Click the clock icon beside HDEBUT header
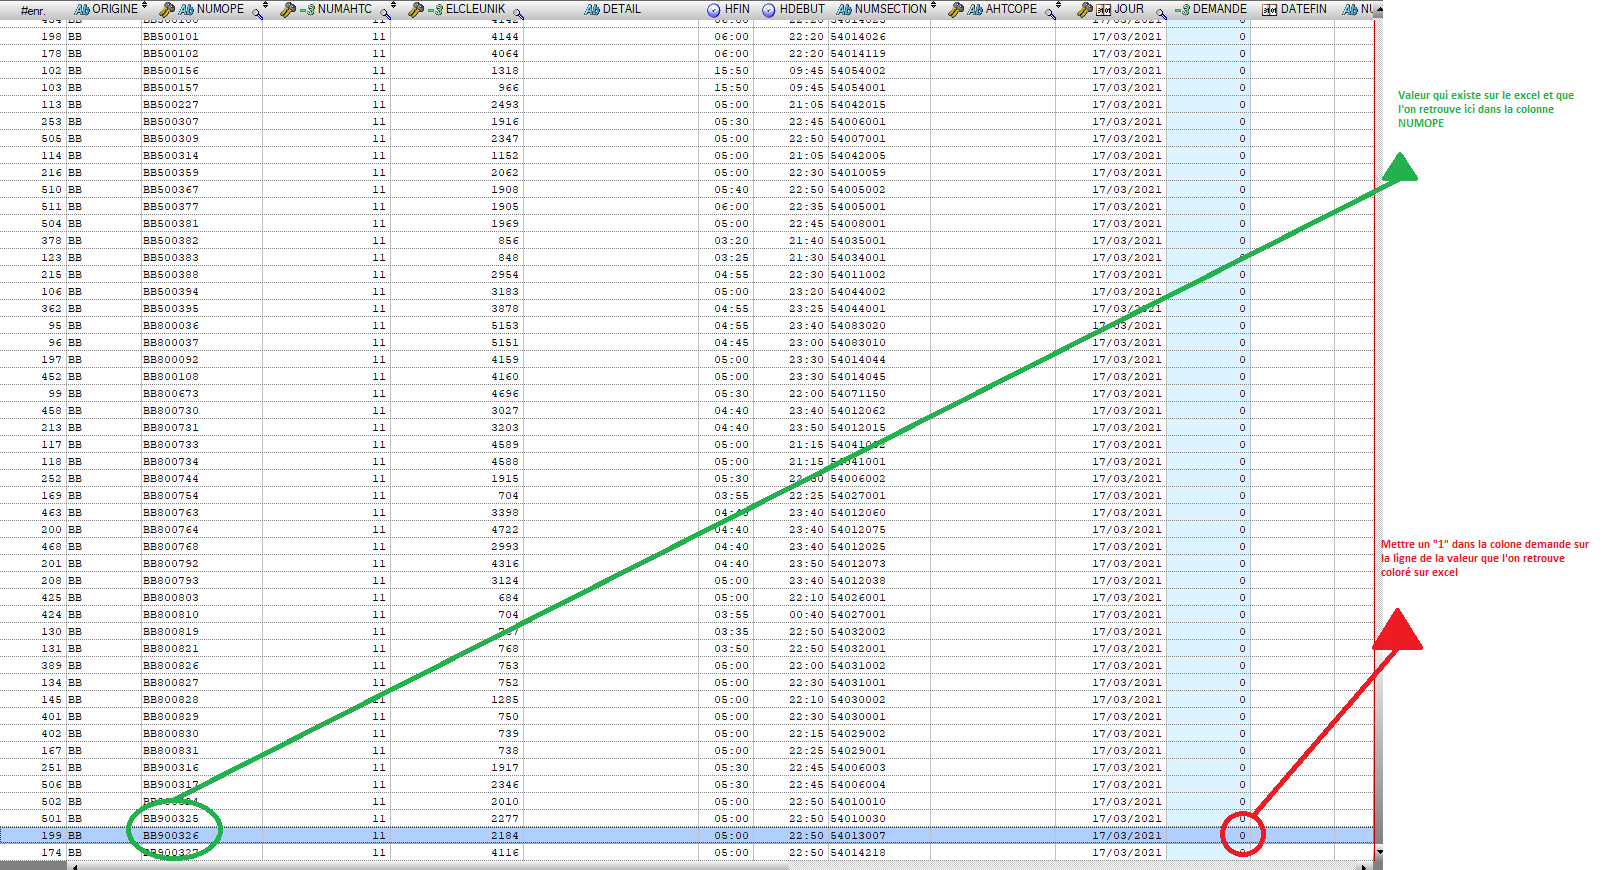Image resolution: width=1607 pixels, height=870 pixels. pos(768,9)
